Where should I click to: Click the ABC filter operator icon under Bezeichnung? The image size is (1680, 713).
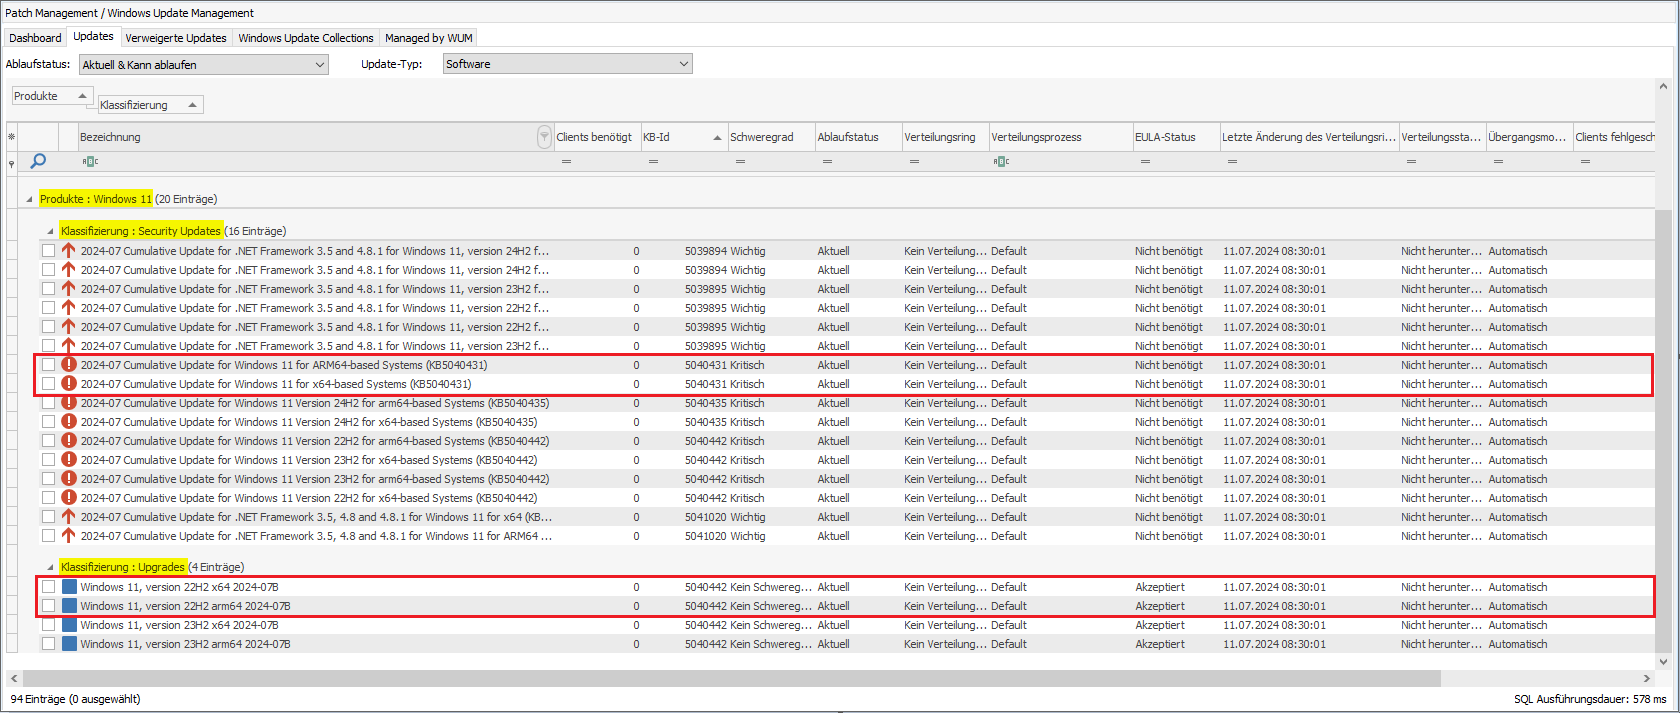click(90, 161)
